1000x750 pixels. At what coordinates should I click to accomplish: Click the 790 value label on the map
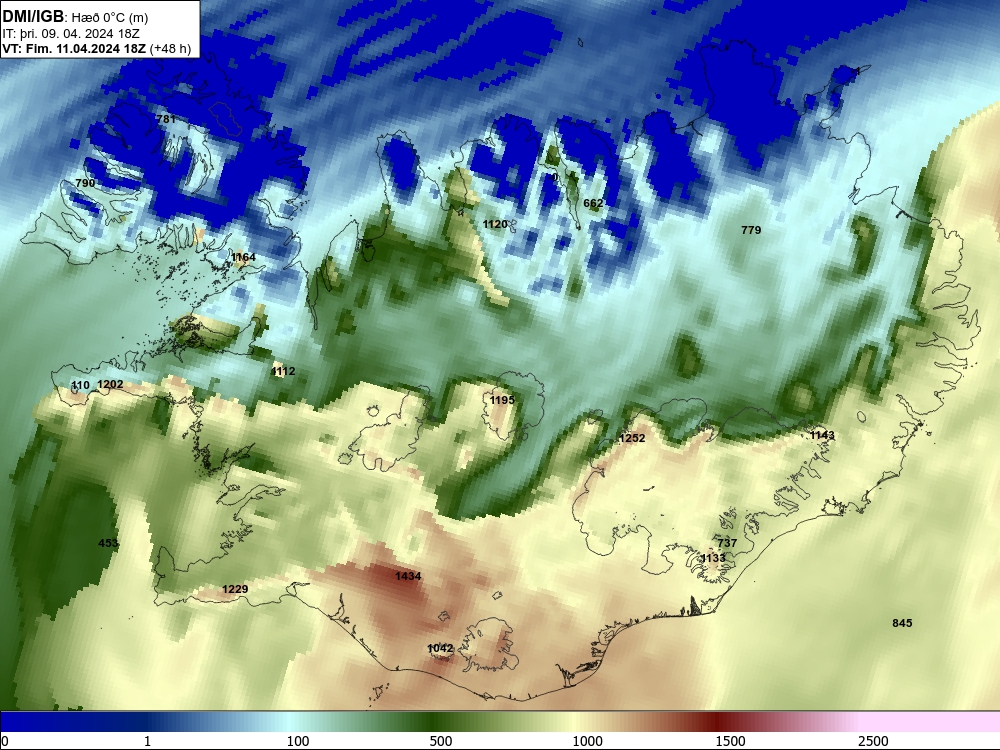85,183
